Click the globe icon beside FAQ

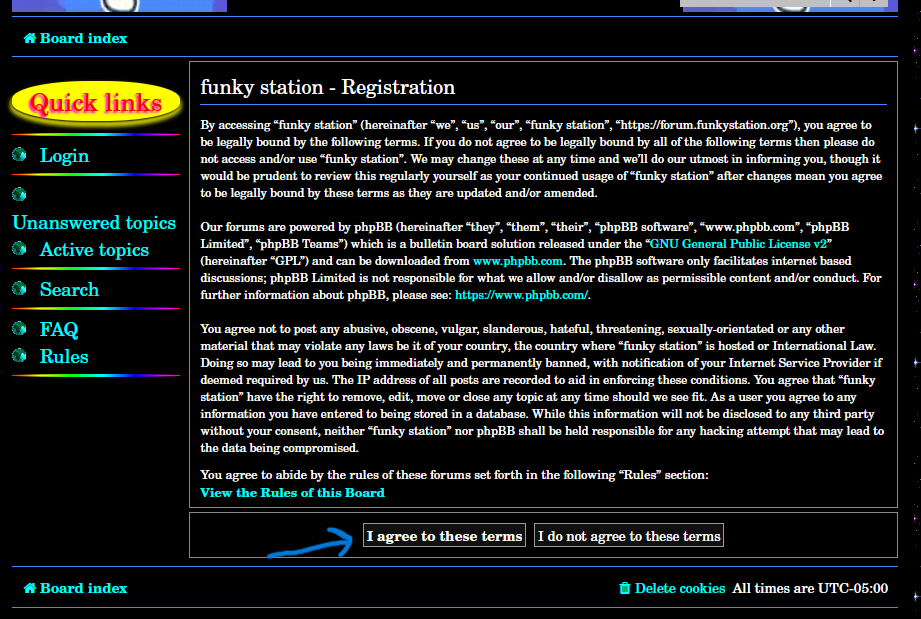(19, 328)
